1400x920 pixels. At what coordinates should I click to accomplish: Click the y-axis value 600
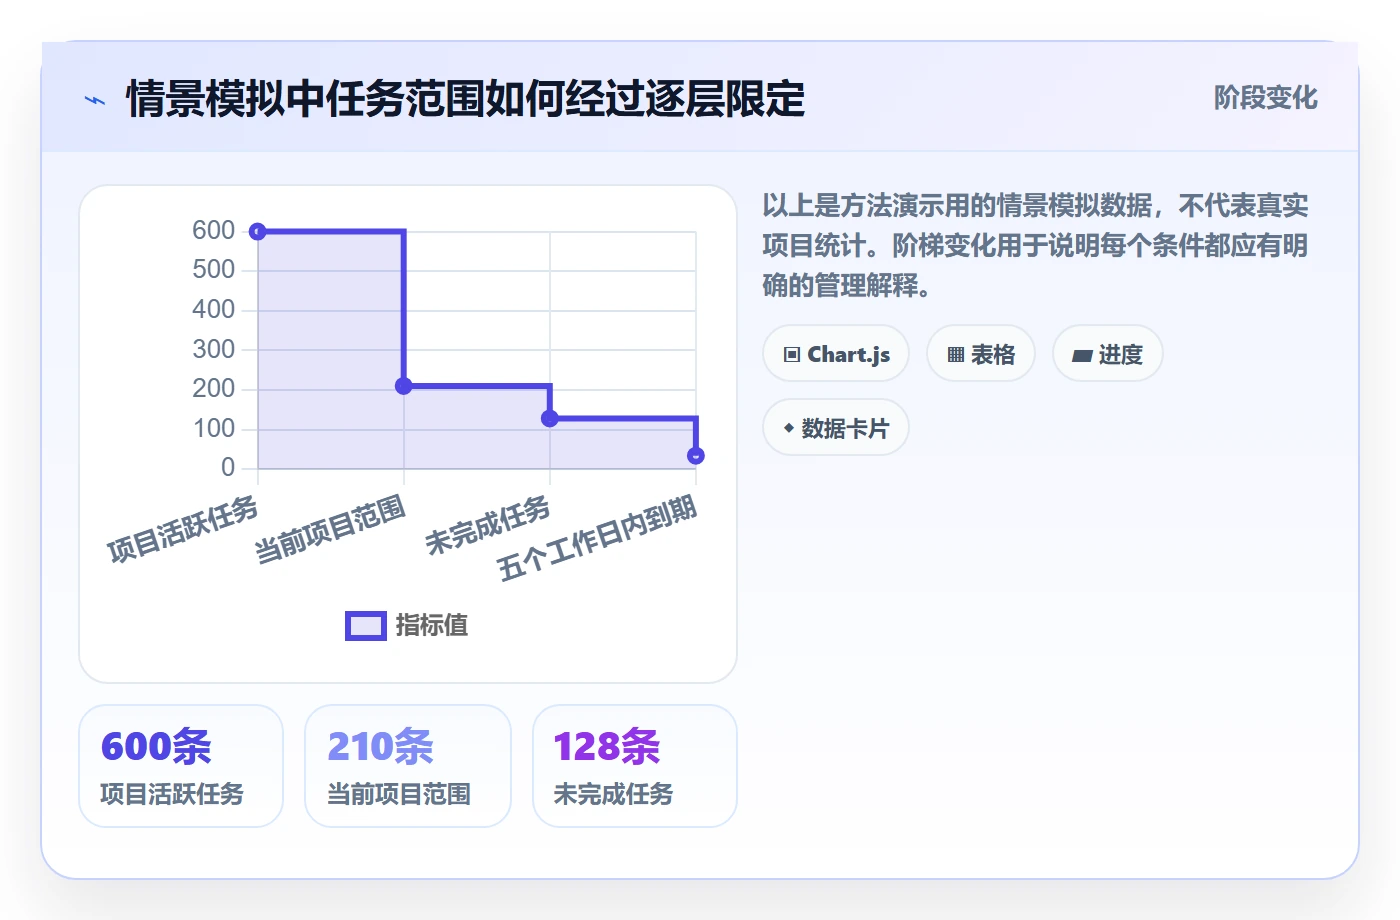213,230
